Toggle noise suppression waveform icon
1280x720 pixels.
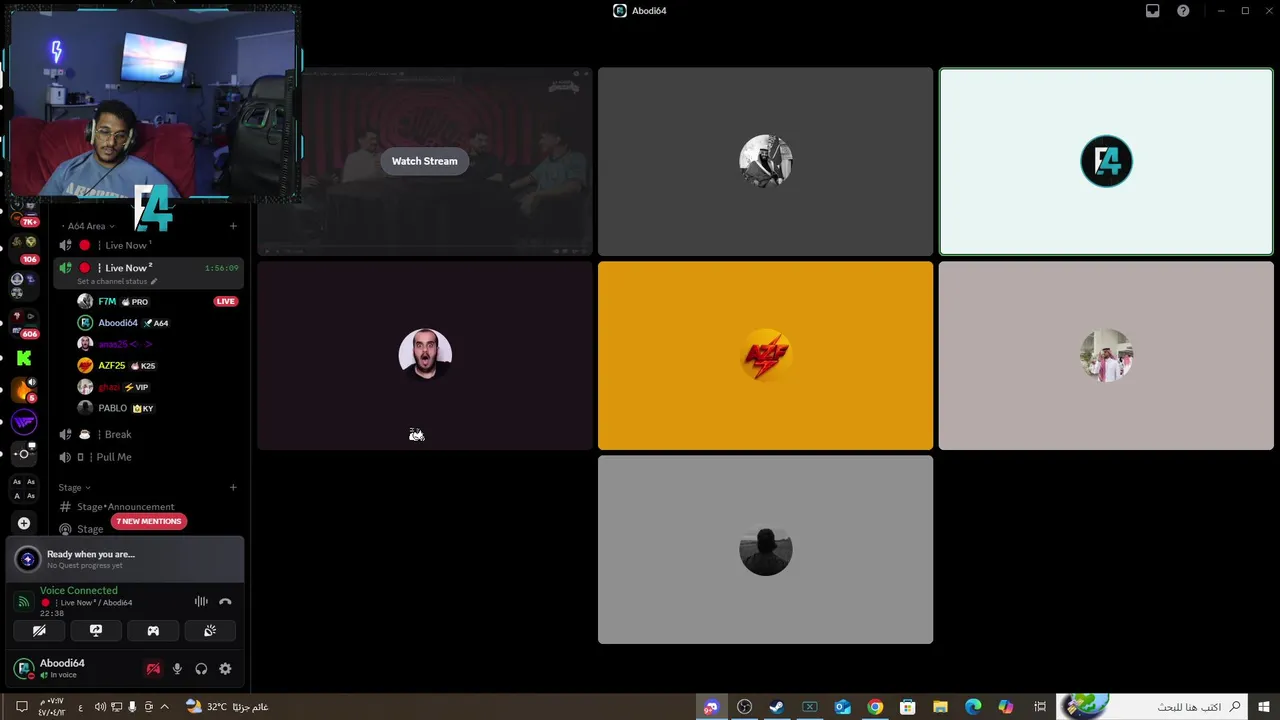[201, 602]
